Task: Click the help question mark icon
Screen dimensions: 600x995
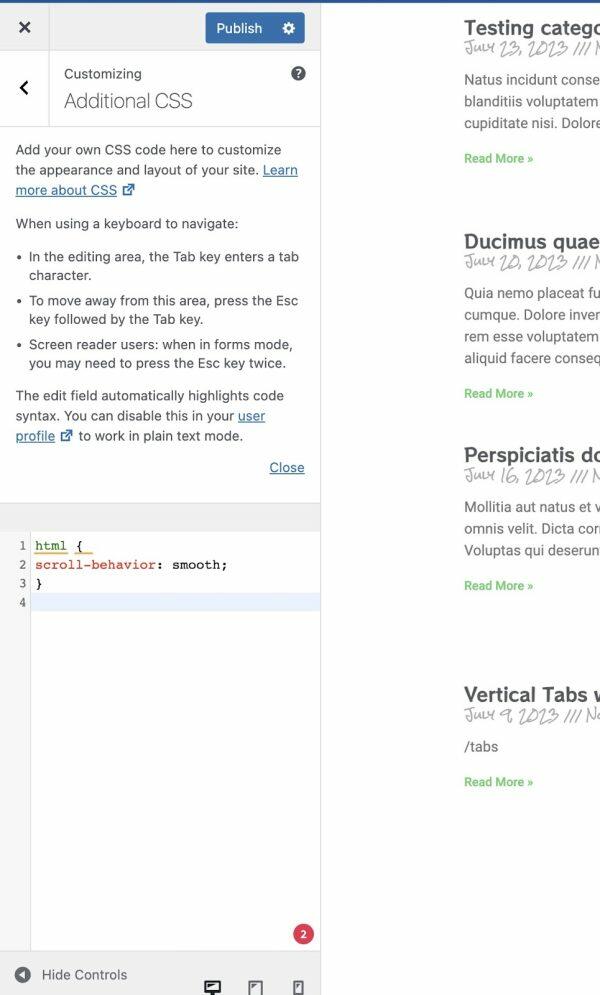Action: tap(296, 72)
